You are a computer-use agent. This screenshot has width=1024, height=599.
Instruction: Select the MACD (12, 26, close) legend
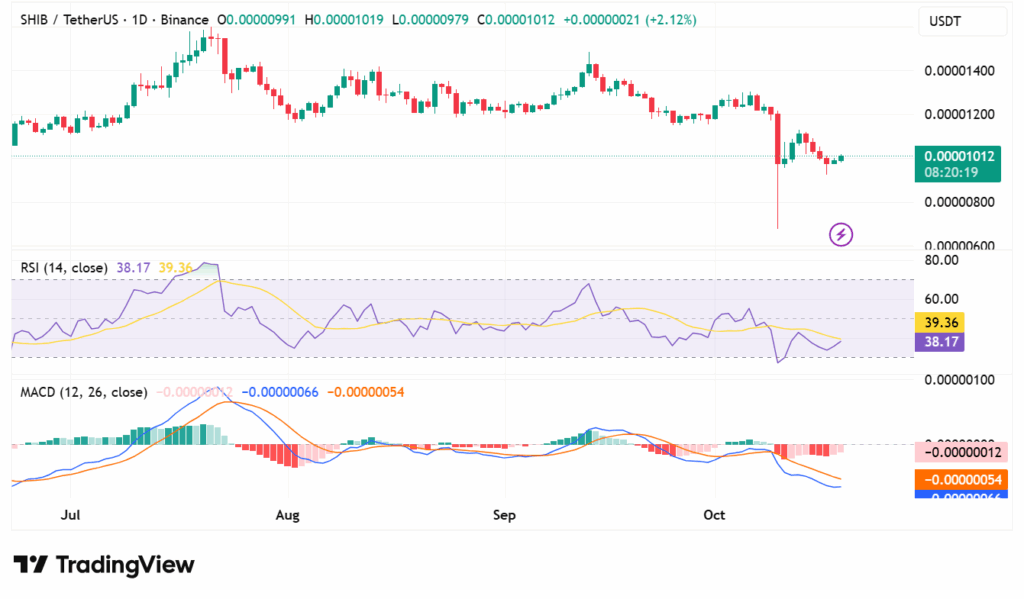click(x=83, y=392)
